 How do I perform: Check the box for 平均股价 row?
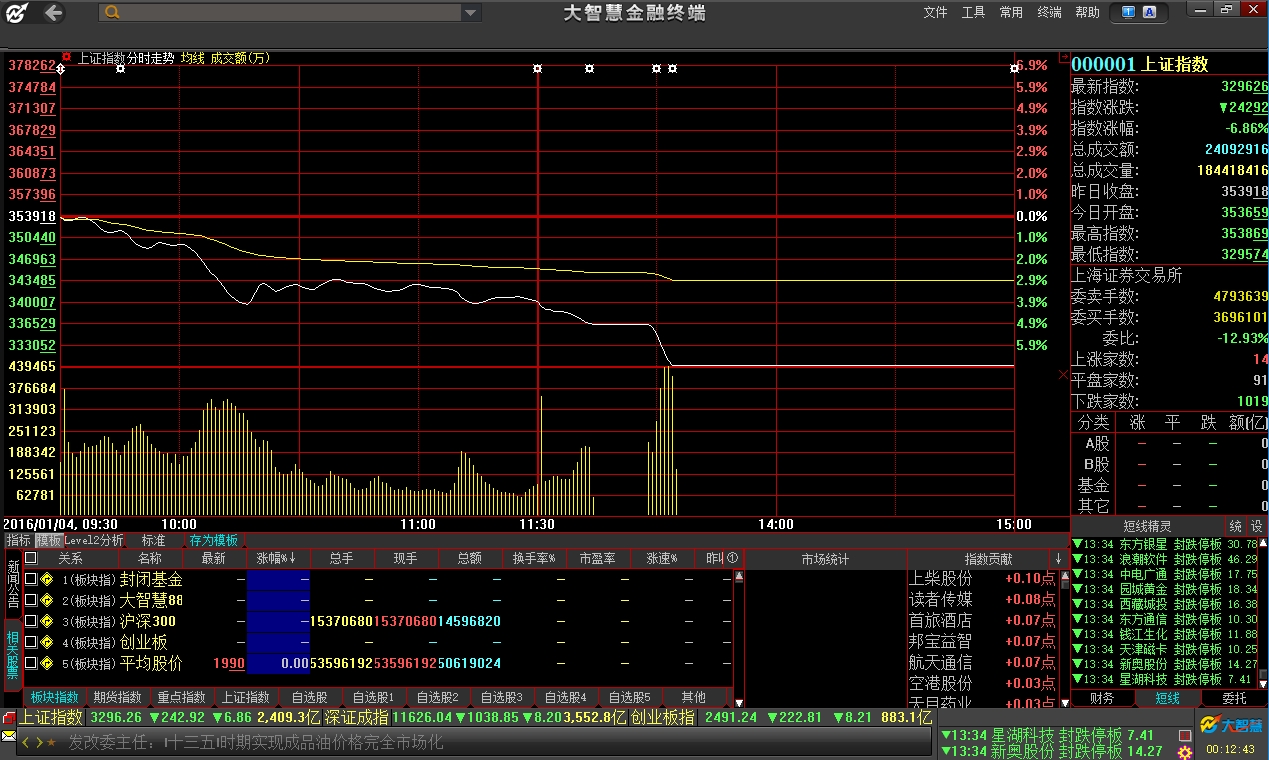(x=30, y=663)
